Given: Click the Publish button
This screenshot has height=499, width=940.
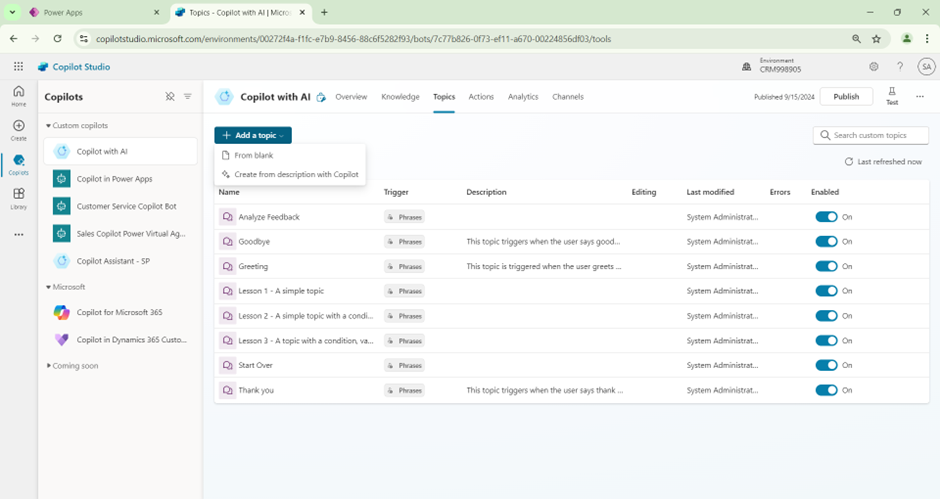Looking at the screenshot, I should [846, 97].
